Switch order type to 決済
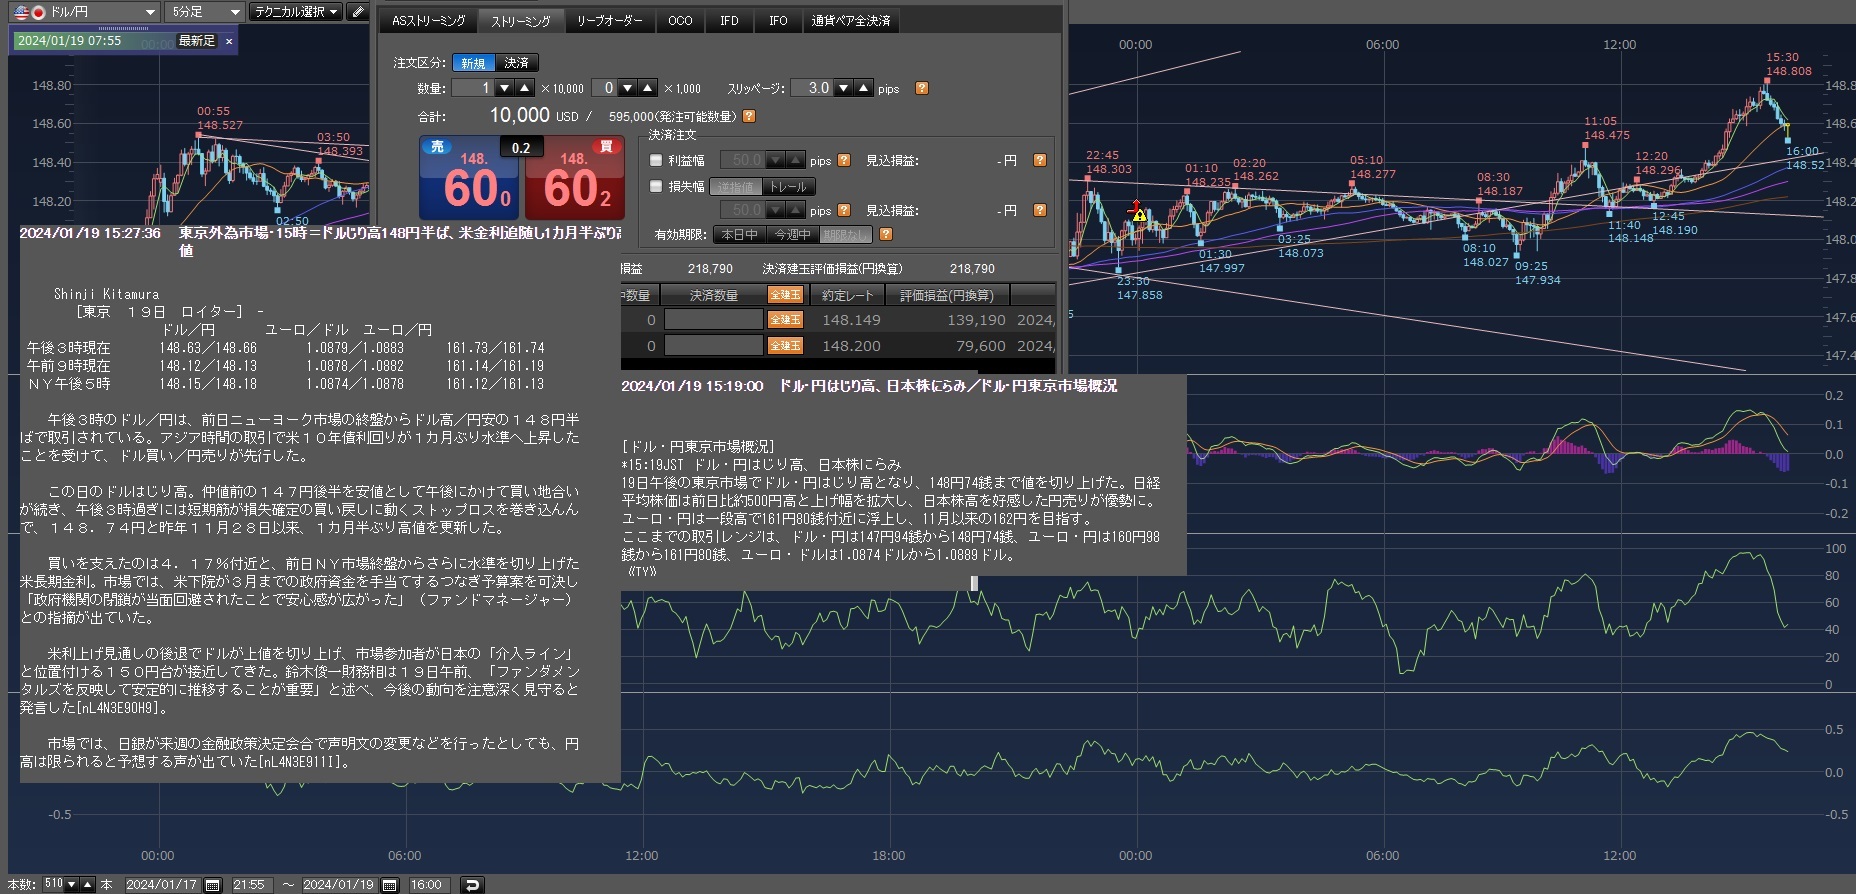This screenshot has width=1856, height=894. point(516,63)
